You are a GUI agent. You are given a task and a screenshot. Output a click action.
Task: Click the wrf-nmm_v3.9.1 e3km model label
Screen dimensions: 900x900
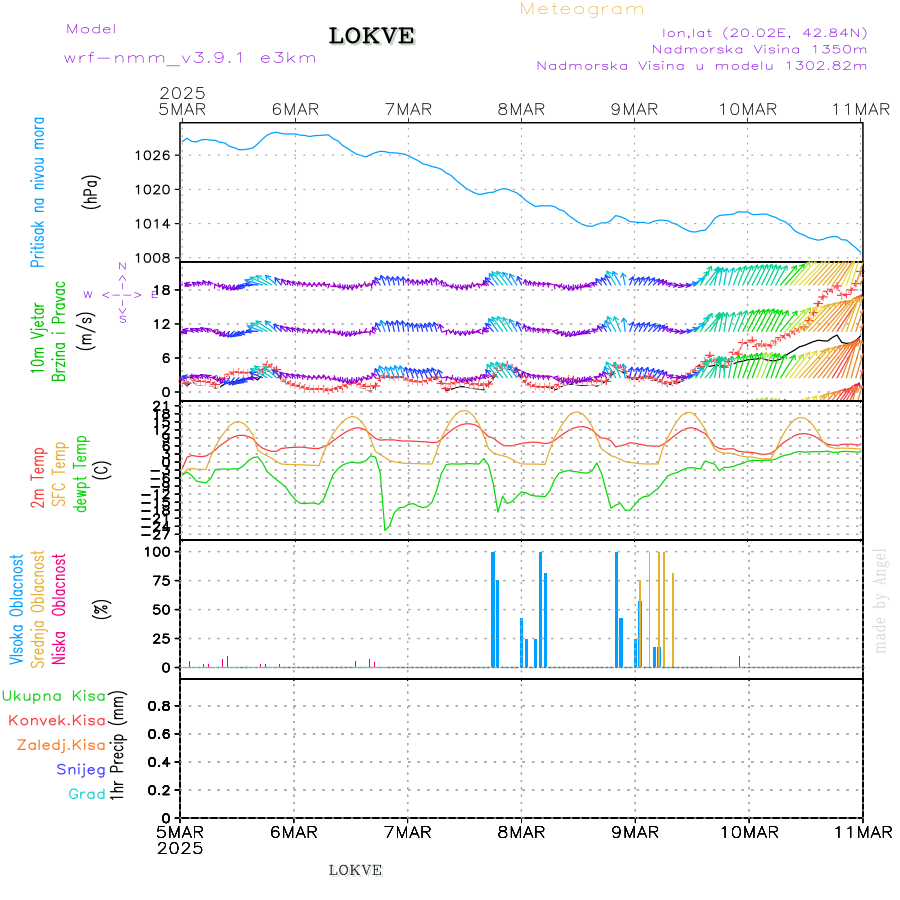click(190, 57)
